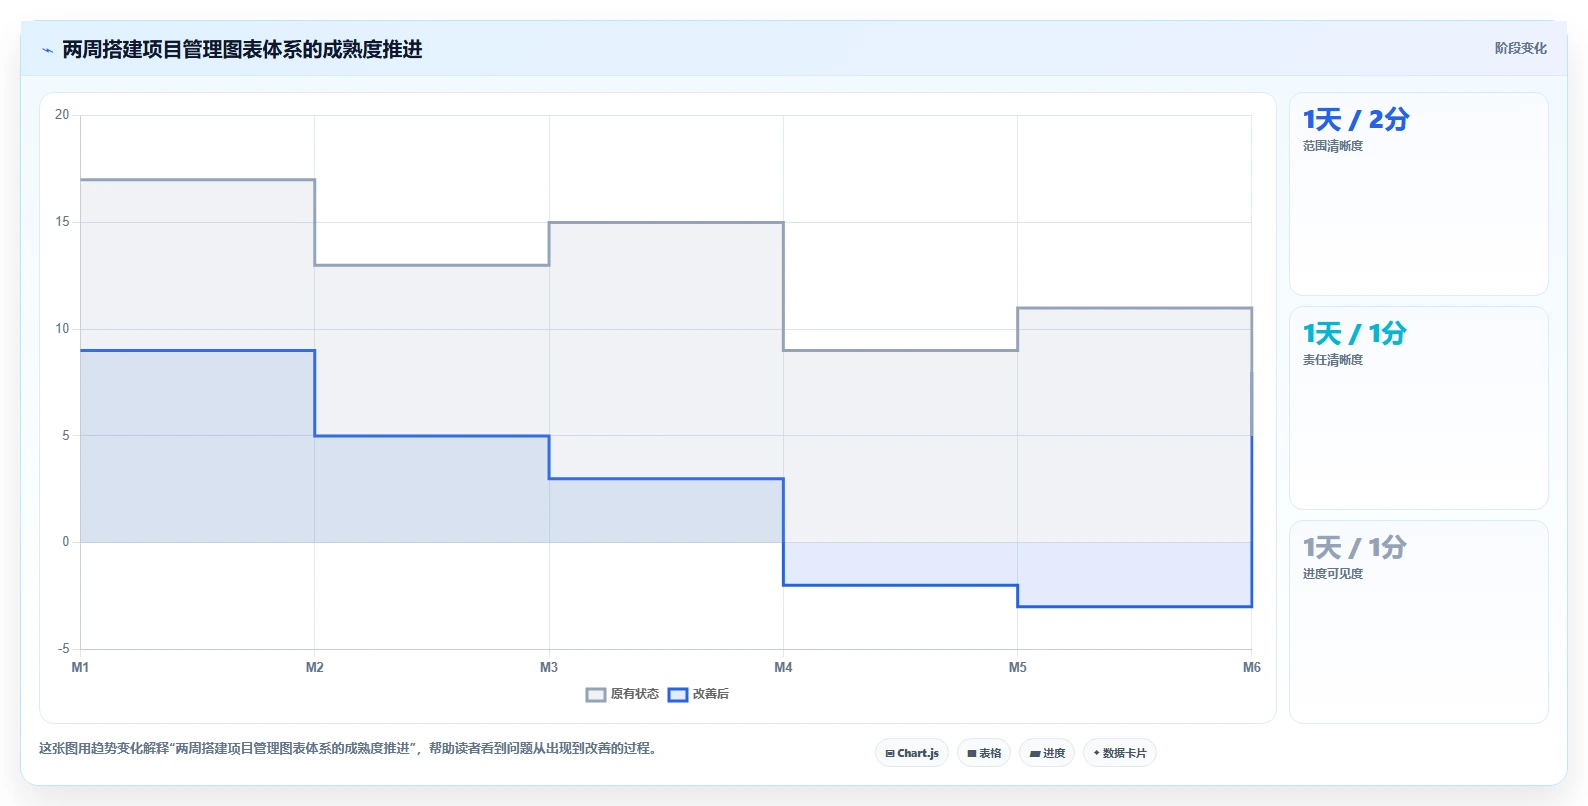Viewport: 1588px width, 806px height.
Task: Select the 表格 tag chip
Action: 984,753
